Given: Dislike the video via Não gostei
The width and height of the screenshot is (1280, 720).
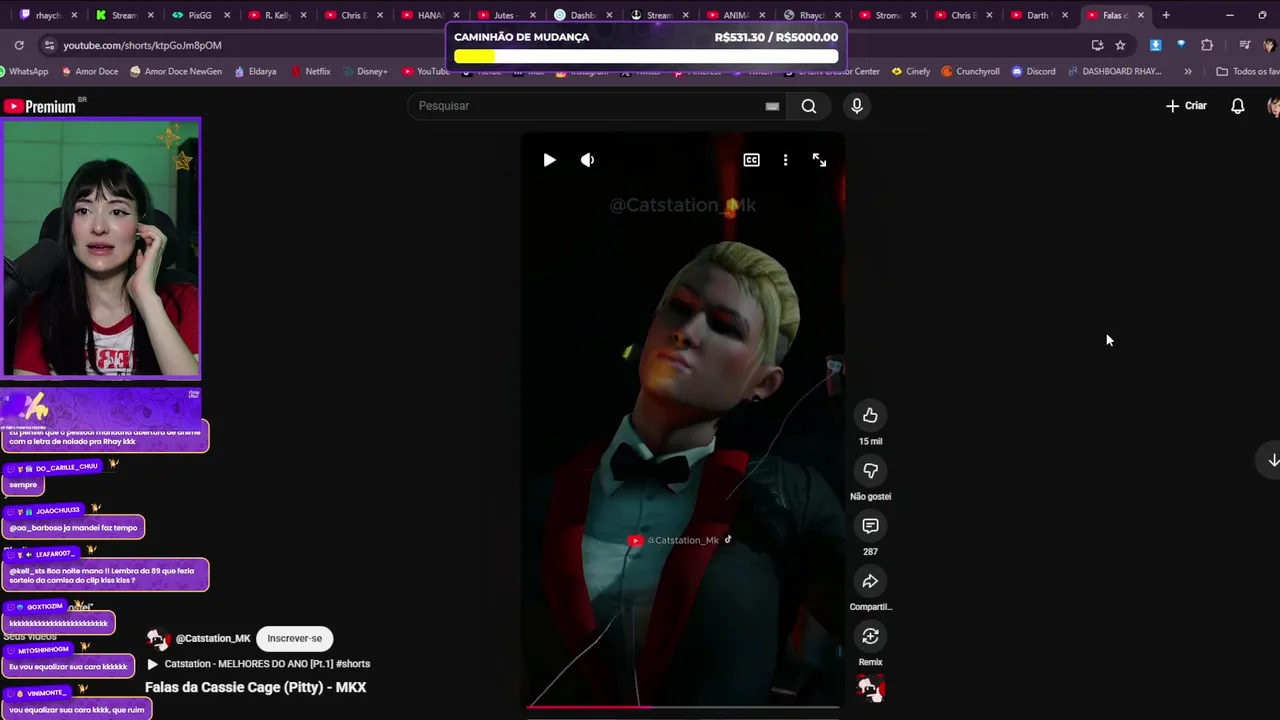Looking at the screenshot, I should coord(870,470).
